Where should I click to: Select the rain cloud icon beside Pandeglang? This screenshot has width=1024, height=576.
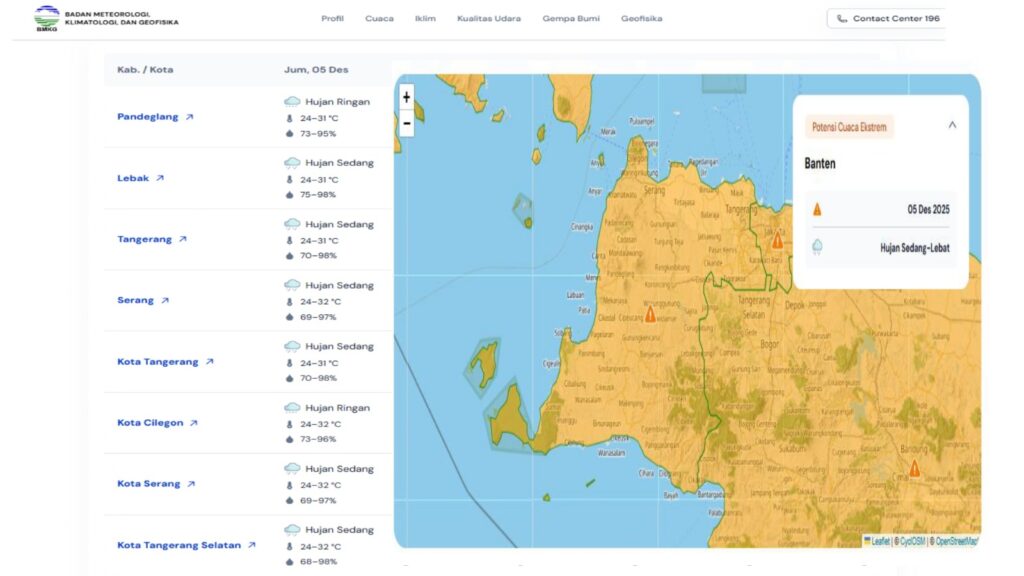pyautogui.click(x=291, y=100)
